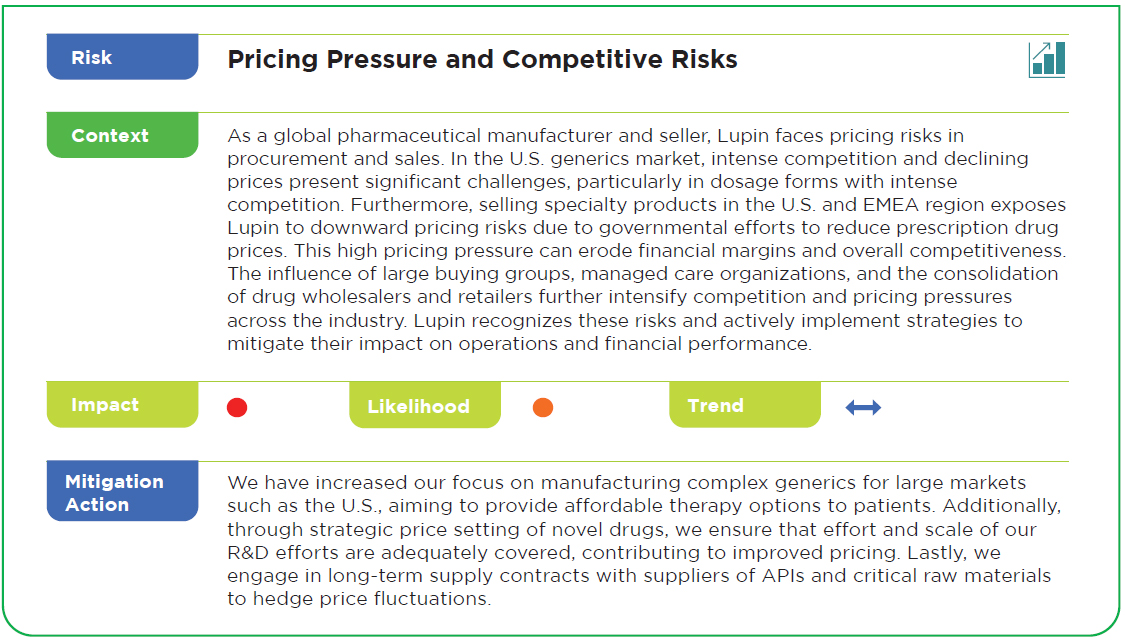1125x644 pixels.
Task: Click the mitigation paragraph starting 'We have increased'
Action: [x=644, y=541]
